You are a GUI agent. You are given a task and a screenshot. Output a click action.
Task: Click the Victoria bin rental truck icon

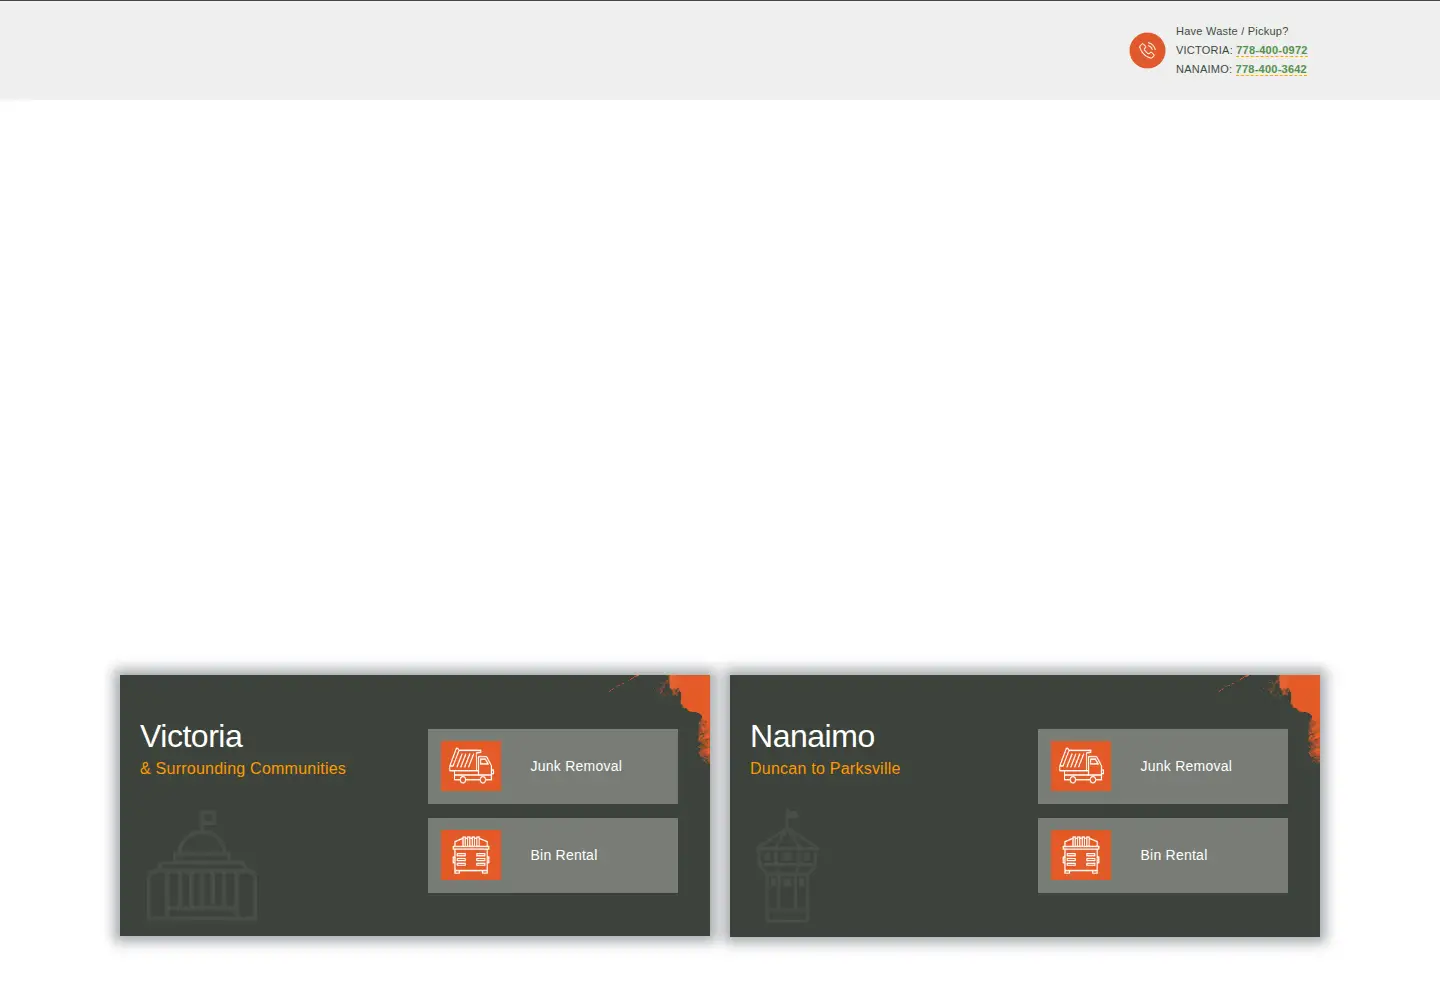point(471,855)
